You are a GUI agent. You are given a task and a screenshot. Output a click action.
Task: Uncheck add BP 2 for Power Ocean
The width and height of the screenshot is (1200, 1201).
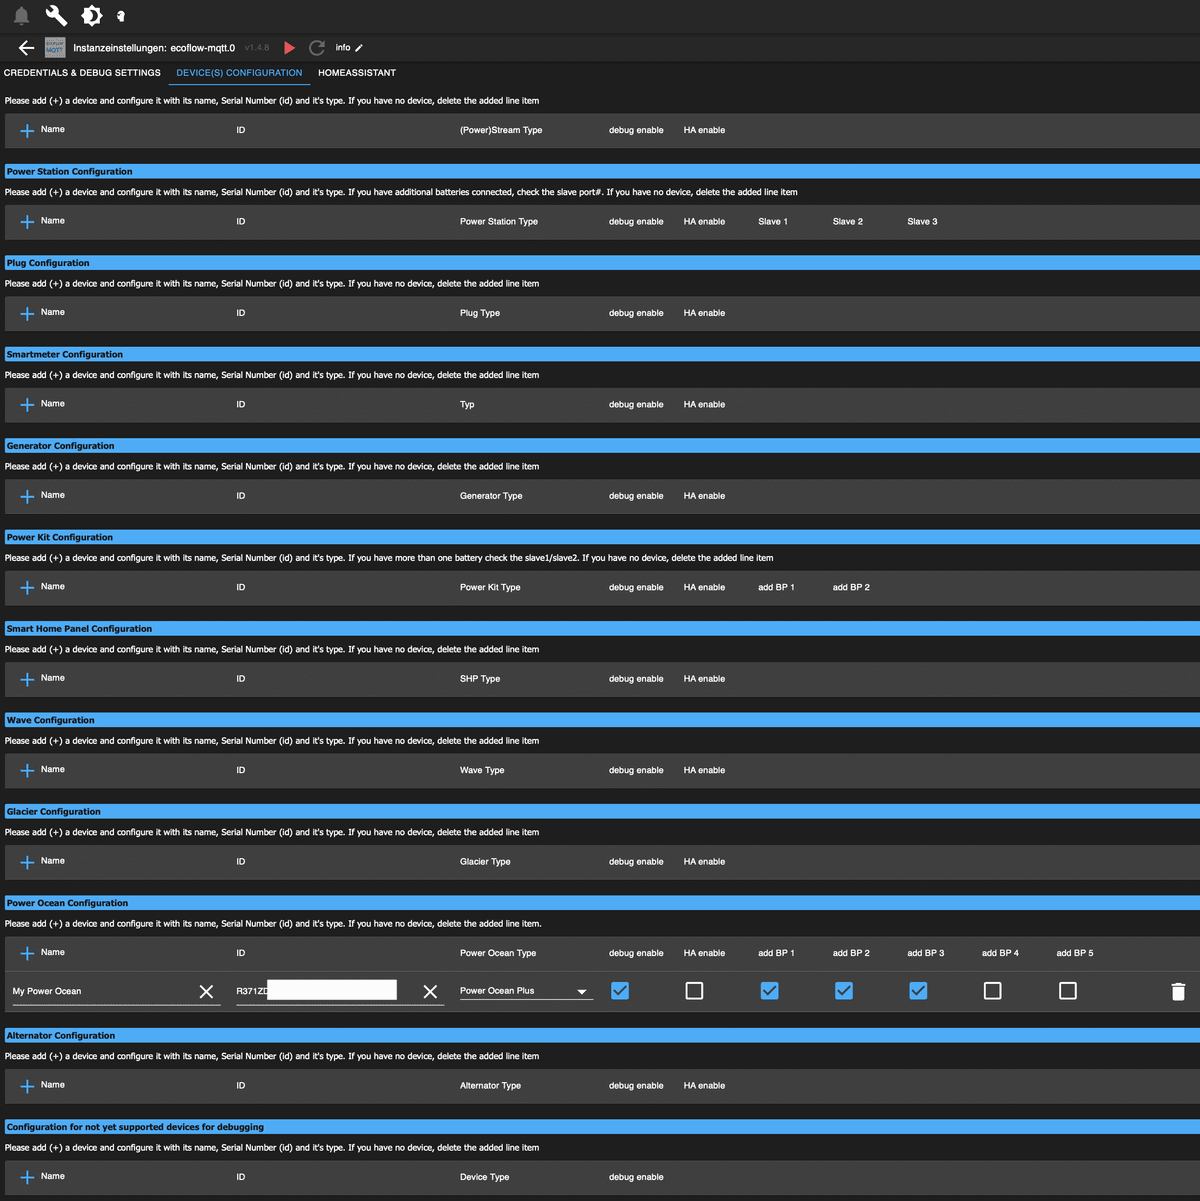pyautogui.click(x=844, y=991)
